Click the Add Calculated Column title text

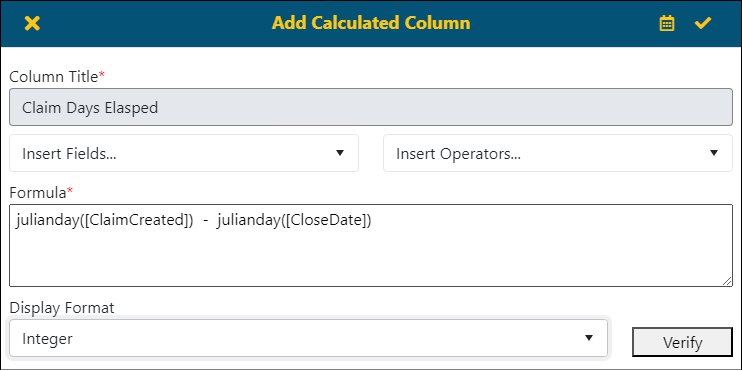pos(371,23)
